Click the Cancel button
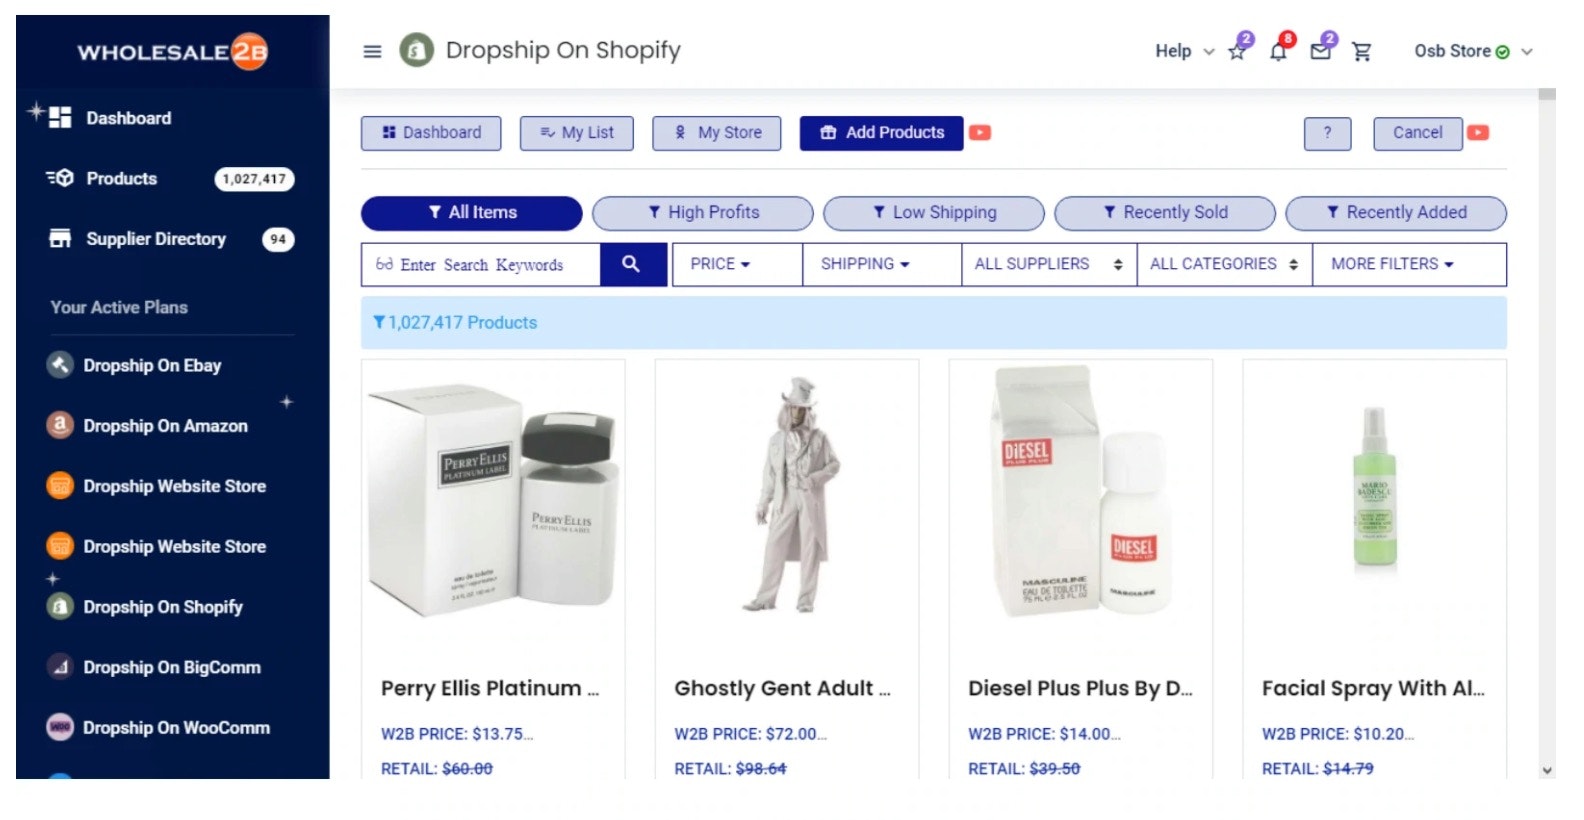The width and height of the screenshot is (1584, 820). [x=1417, y=133]
